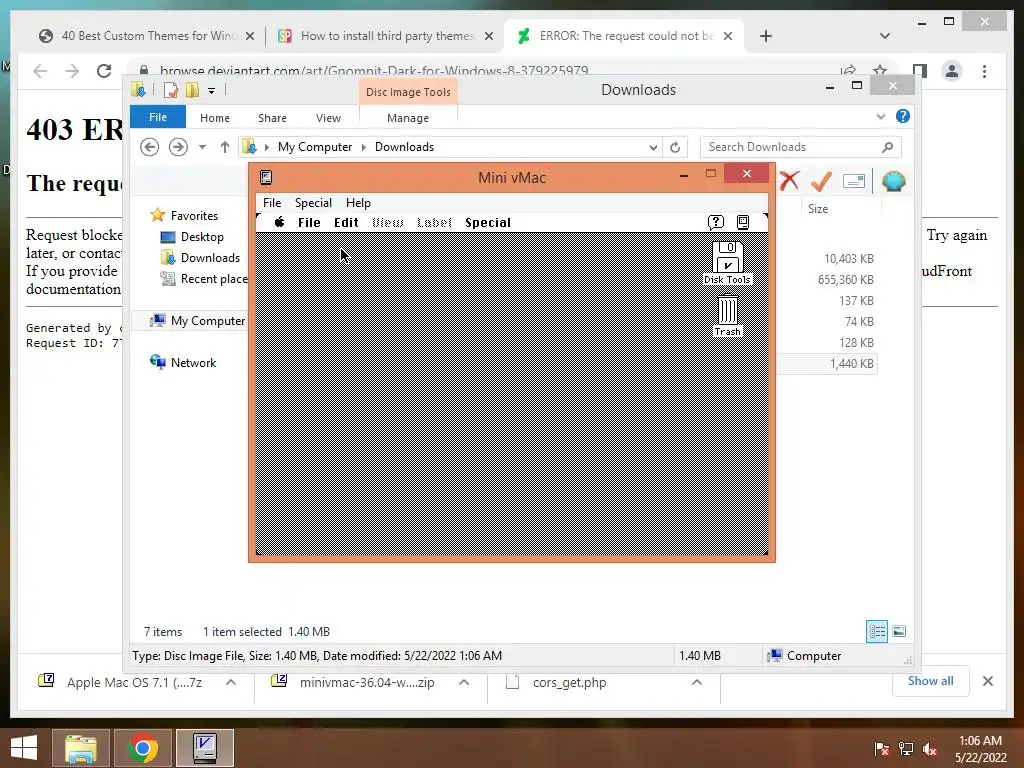This screenshot has width=1024, height=768.
Task: Click the Explorer forward arrow
Action: pyautogui.click(x=178, y=147)
